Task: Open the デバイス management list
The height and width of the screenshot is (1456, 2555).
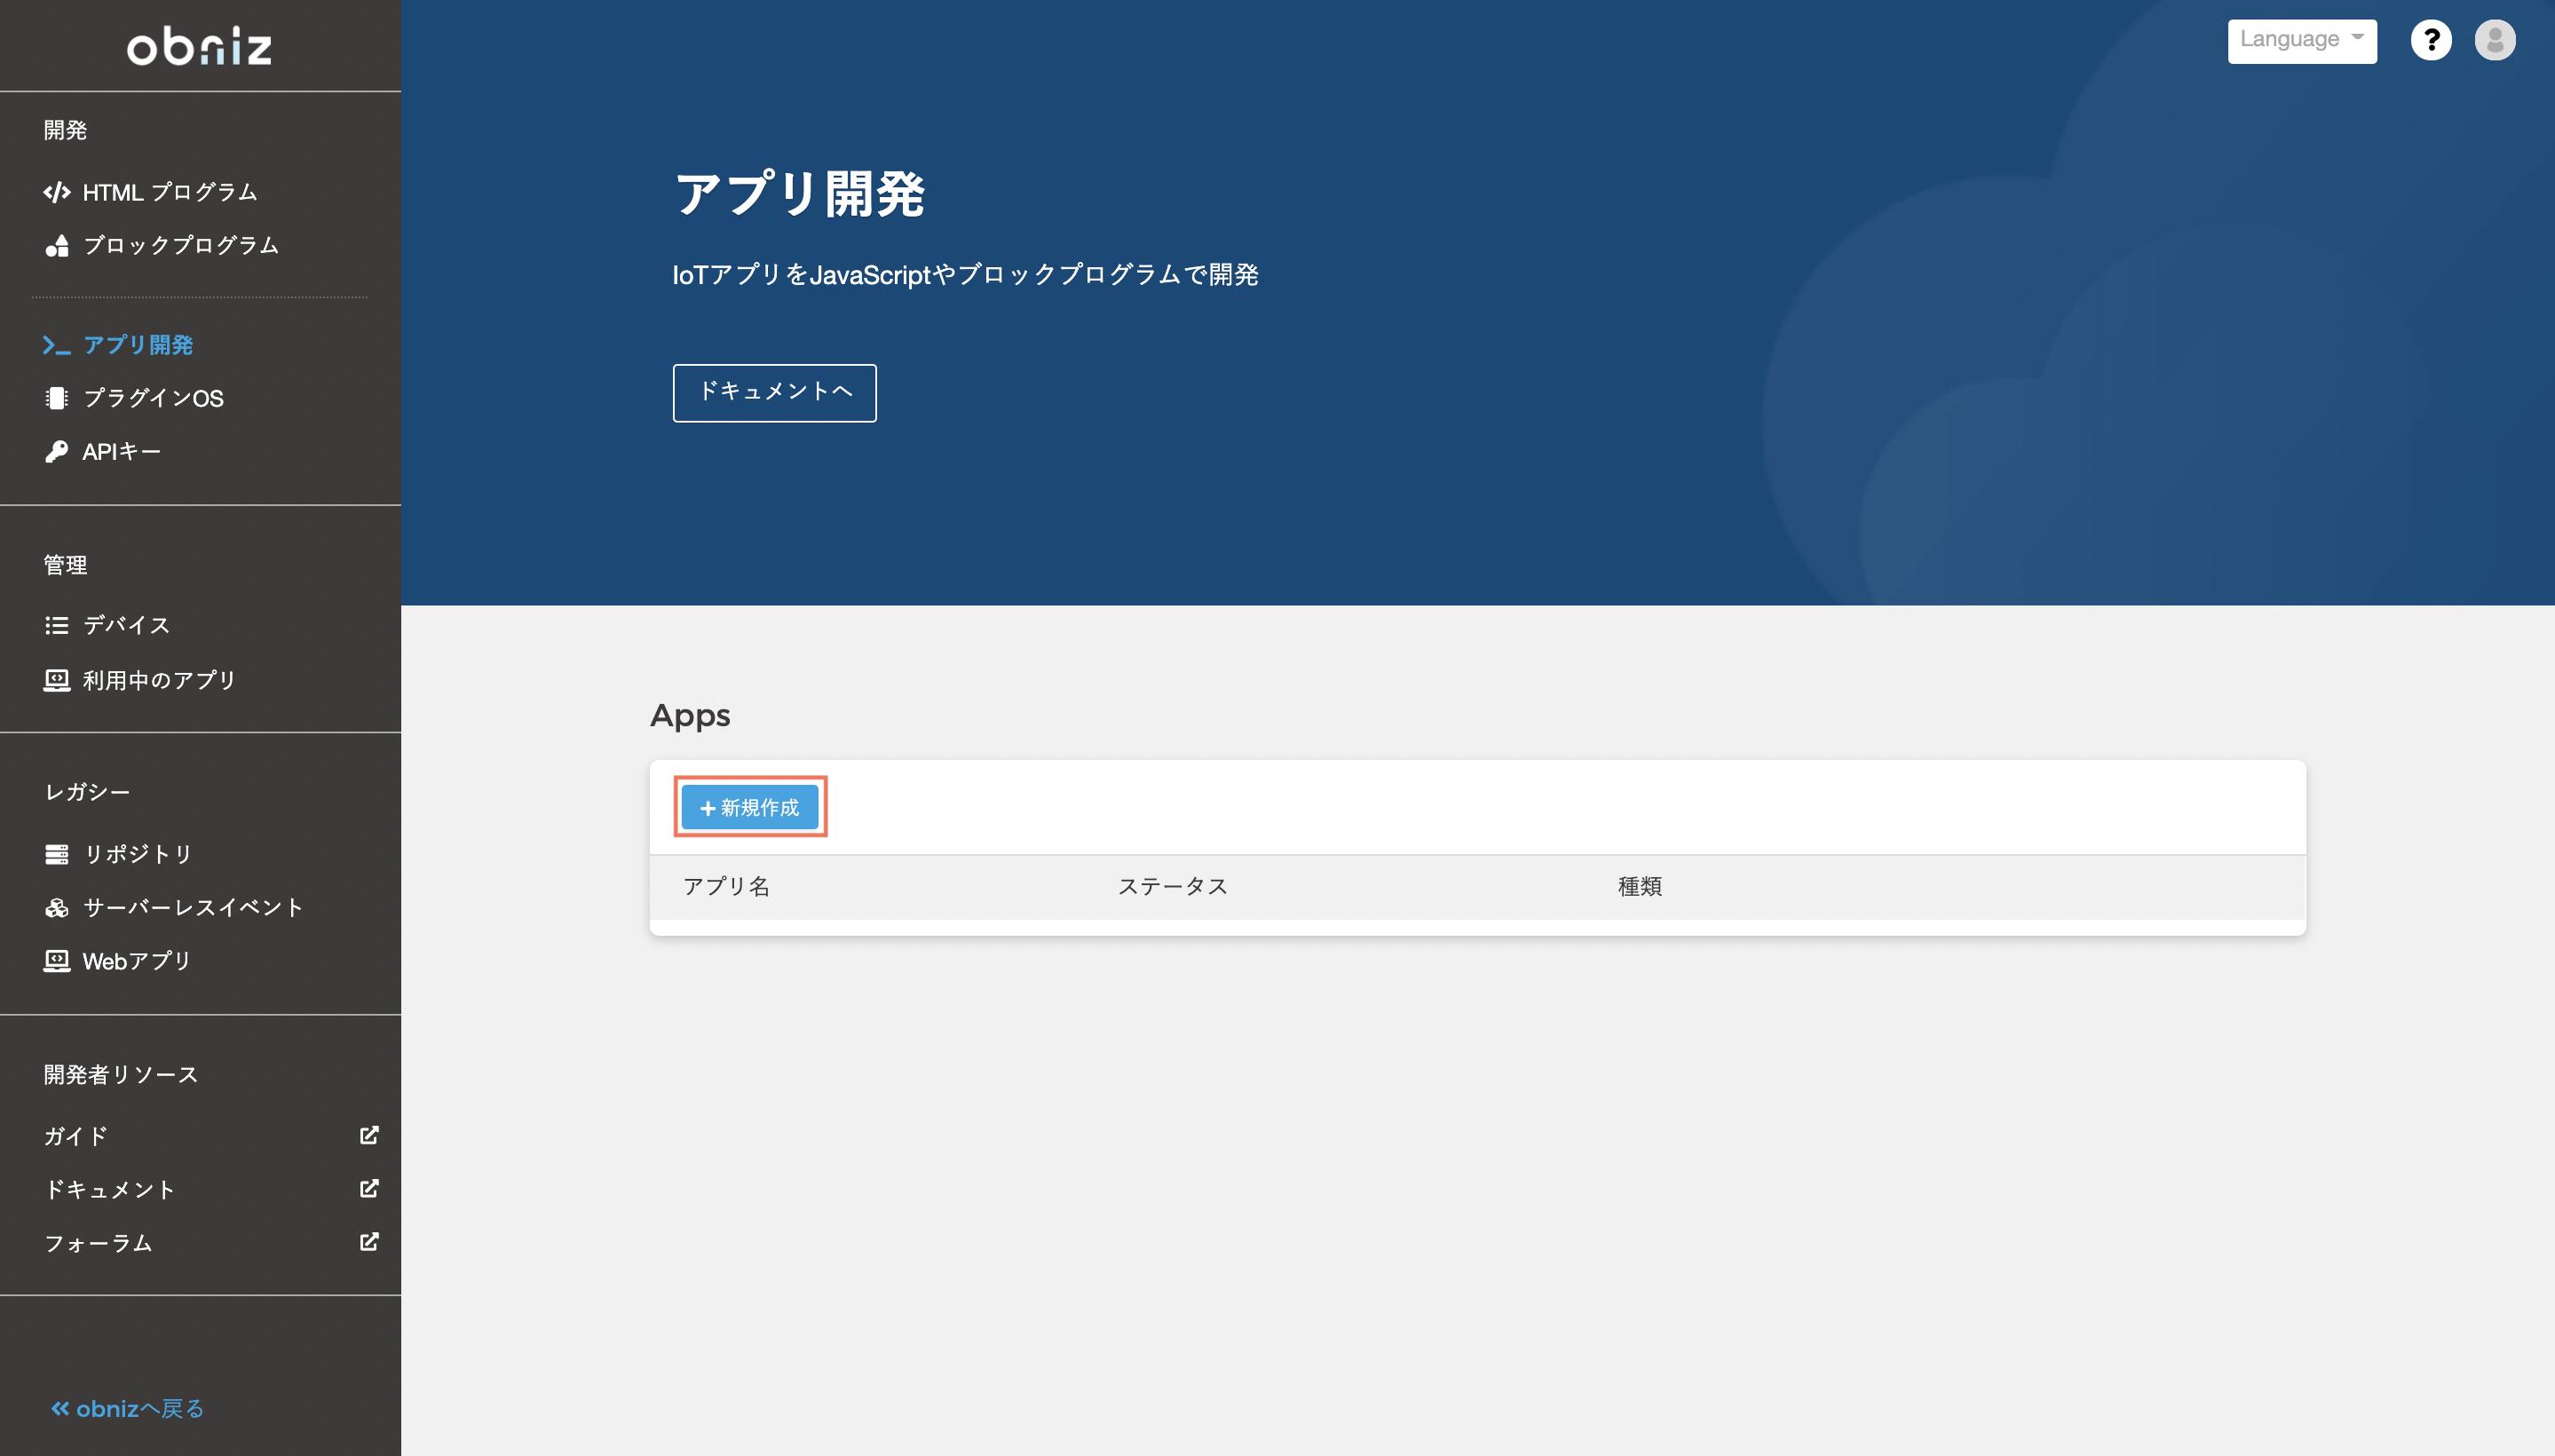Action: 125,624
